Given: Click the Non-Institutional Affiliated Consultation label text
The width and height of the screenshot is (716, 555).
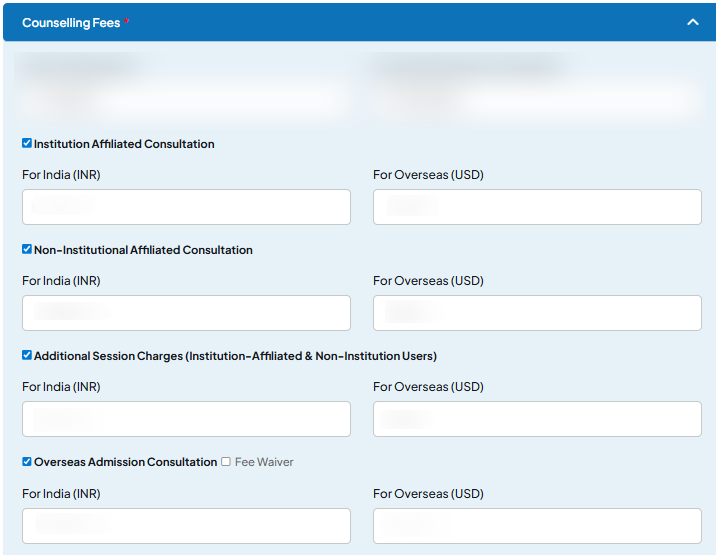Looking at the screenshot, I should (143, 250).
